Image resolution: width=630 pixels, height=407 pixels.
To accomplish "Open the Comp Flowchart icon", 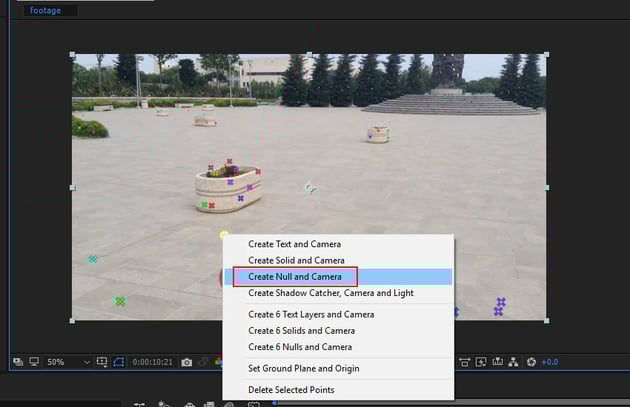I will (513, 362).
